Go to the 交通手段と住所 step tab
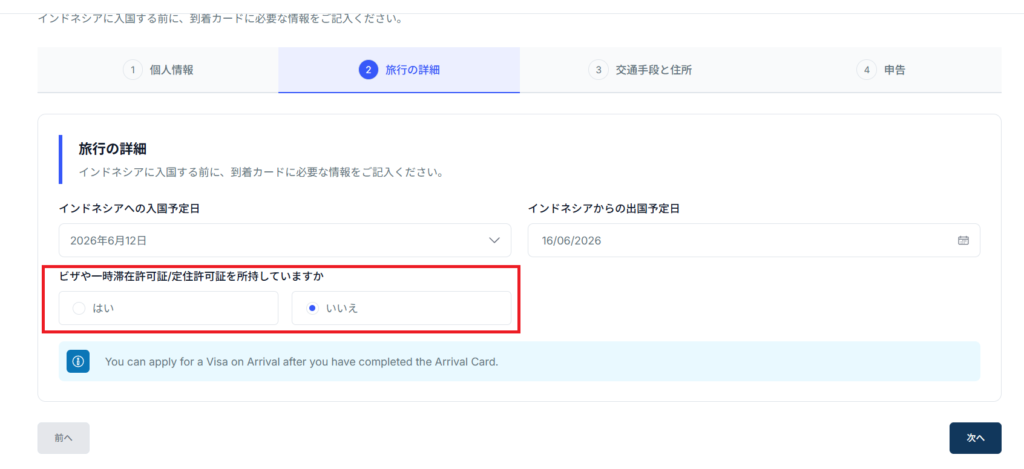Screen dimensions: 1024x469 [640, 70]
